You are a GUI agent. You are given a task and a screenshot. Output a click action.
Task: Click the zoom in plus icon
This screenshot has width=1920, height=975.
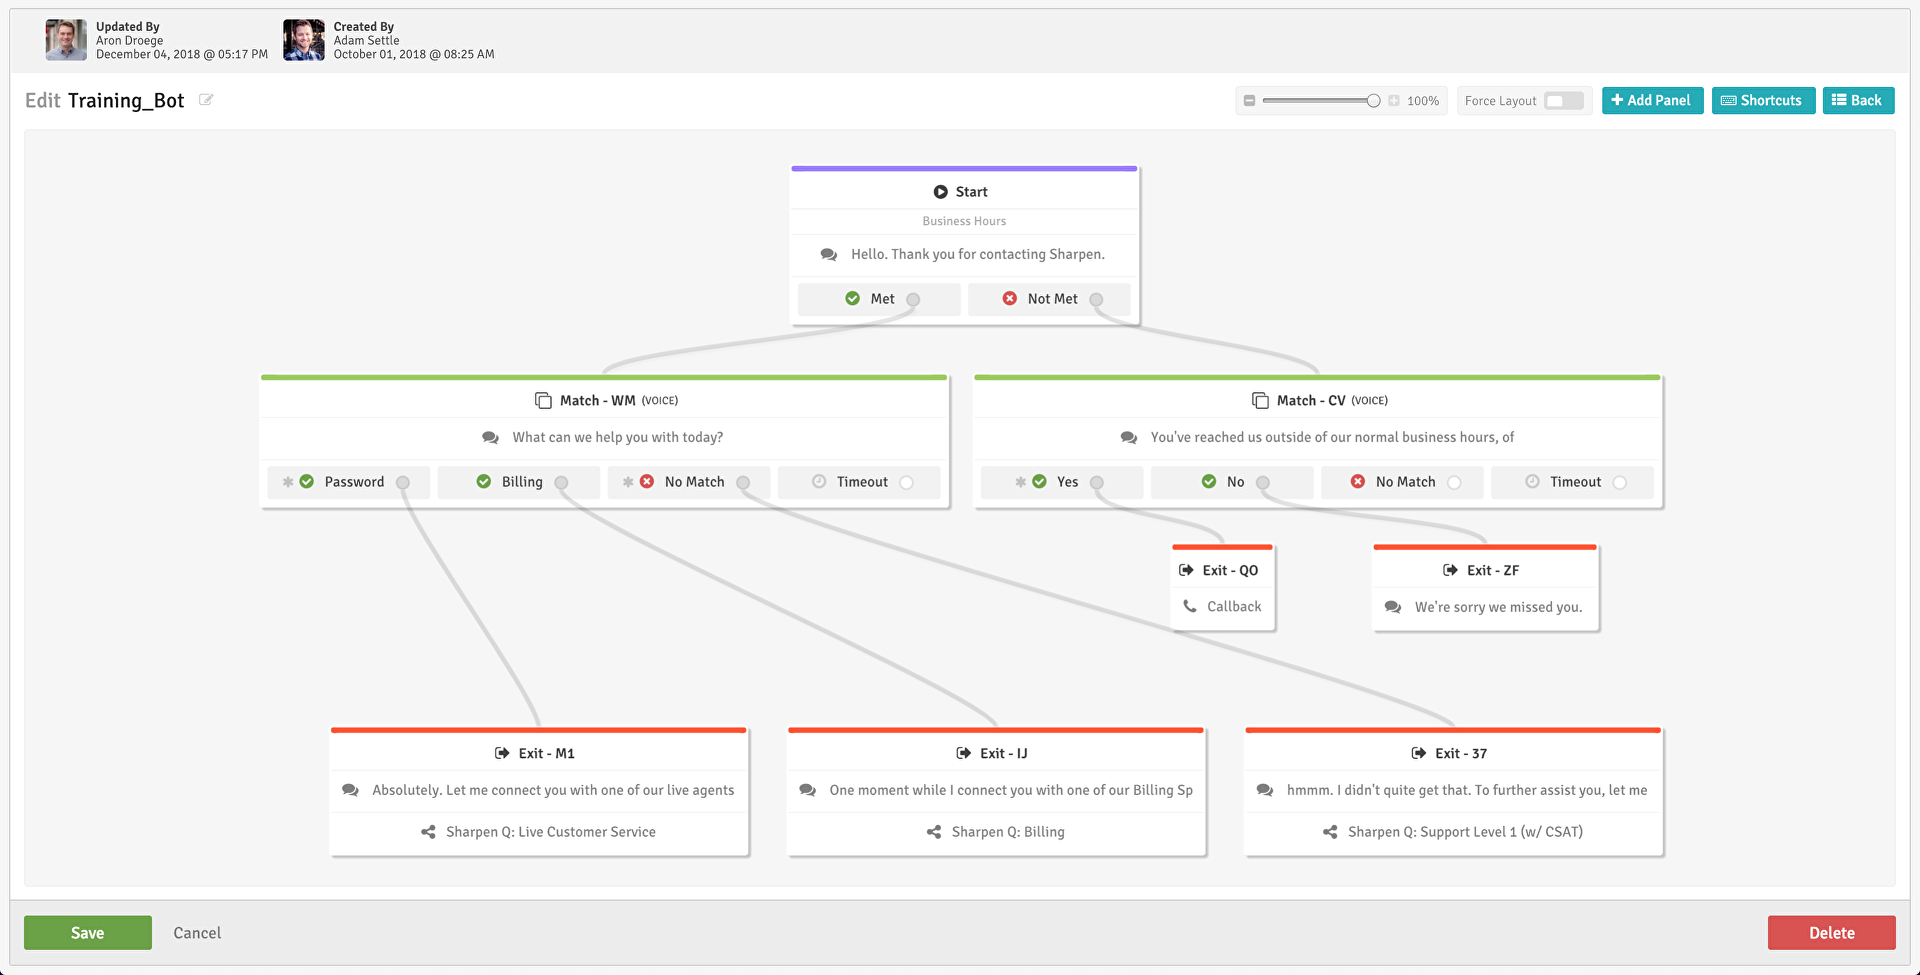1394,101
